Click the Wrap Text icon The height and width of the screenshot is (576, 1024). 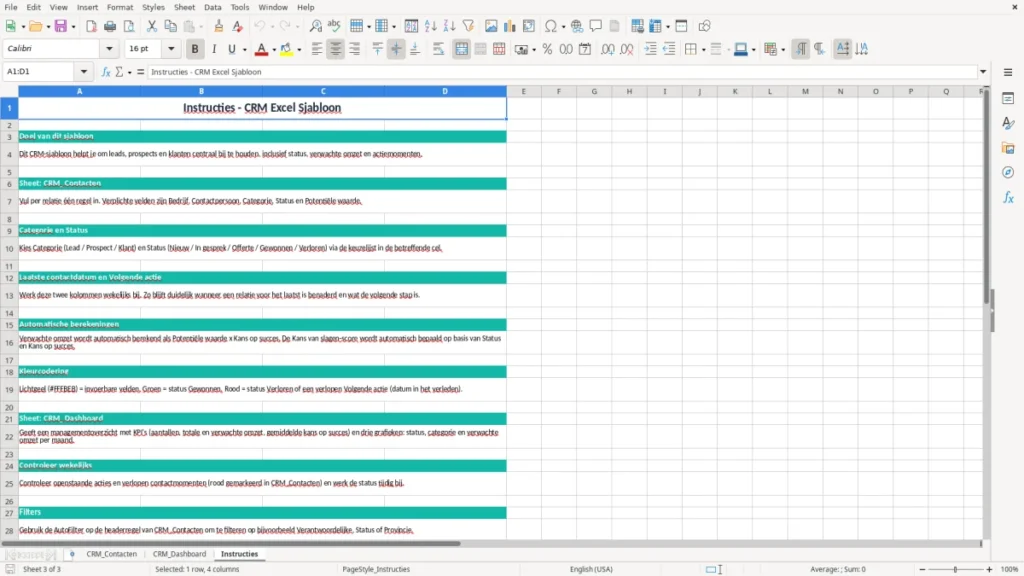(x=438, y=49)
